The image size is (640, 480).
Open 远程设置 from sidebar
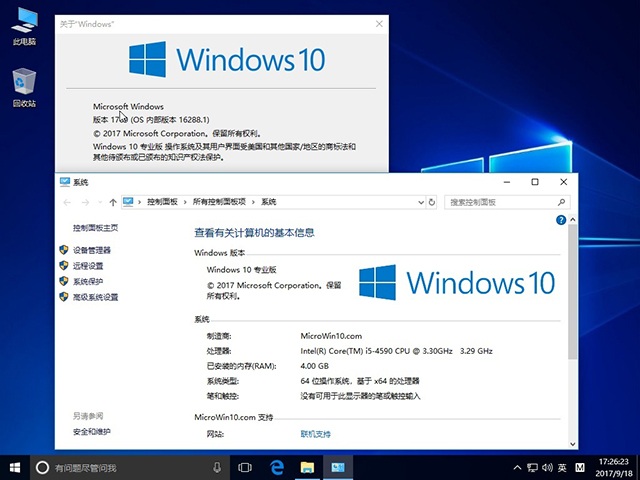88,266
